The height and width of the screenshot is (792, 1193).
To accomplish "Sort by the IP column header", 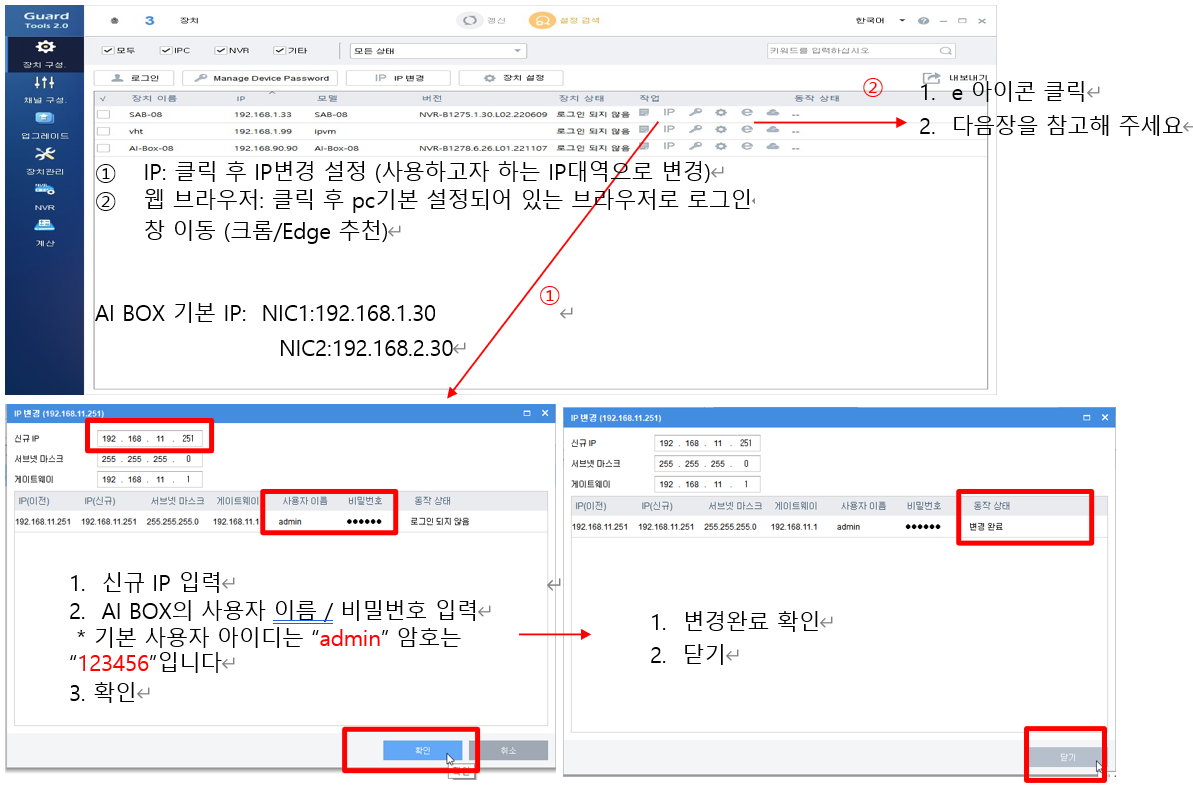I will click(241, 98).
